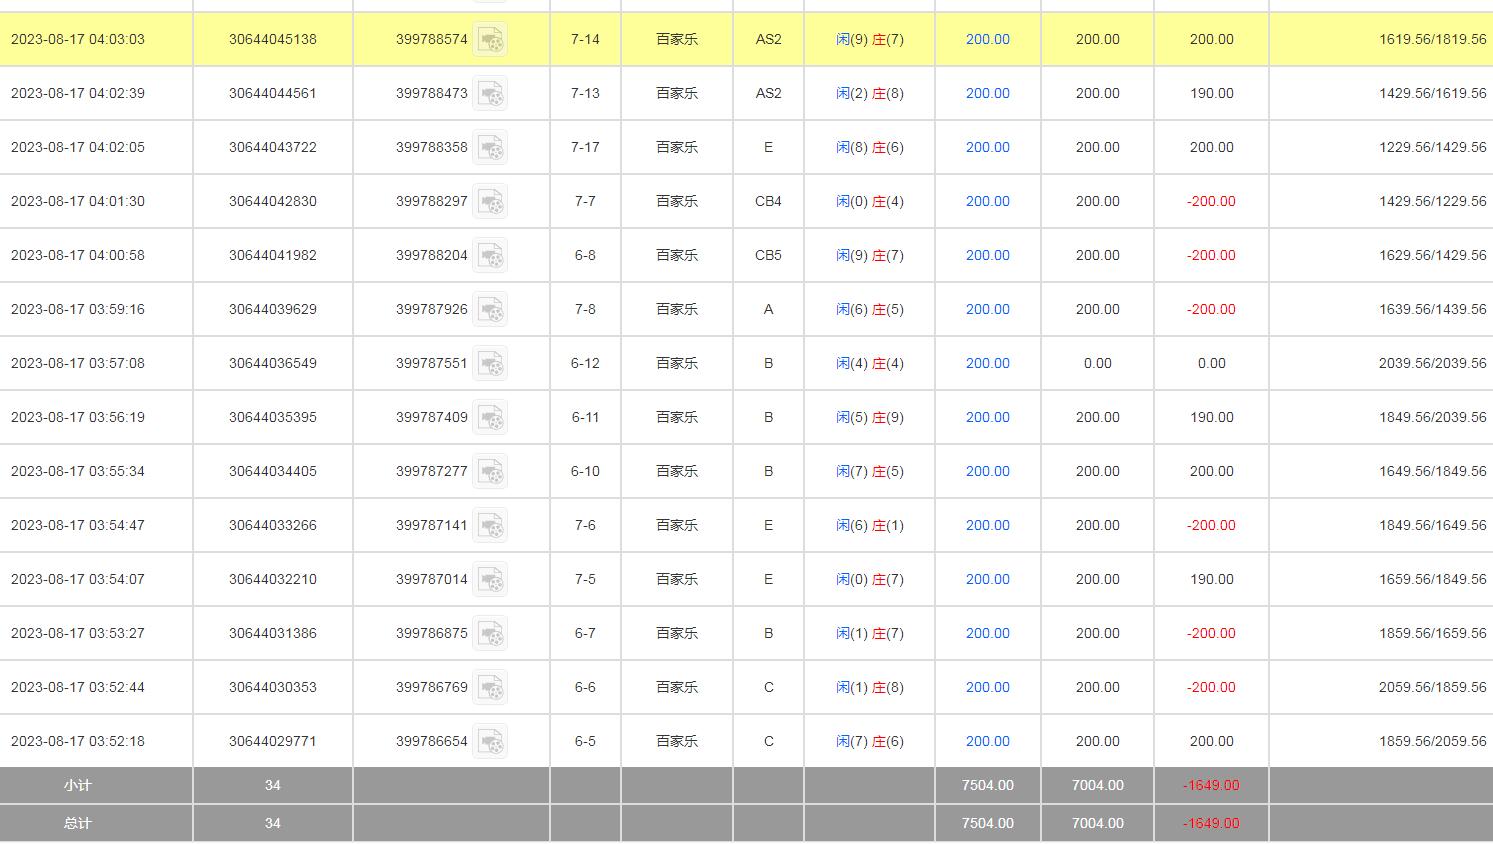
Task: Click blue 200.00 bet link for order 30644041982
Action: 988,255
